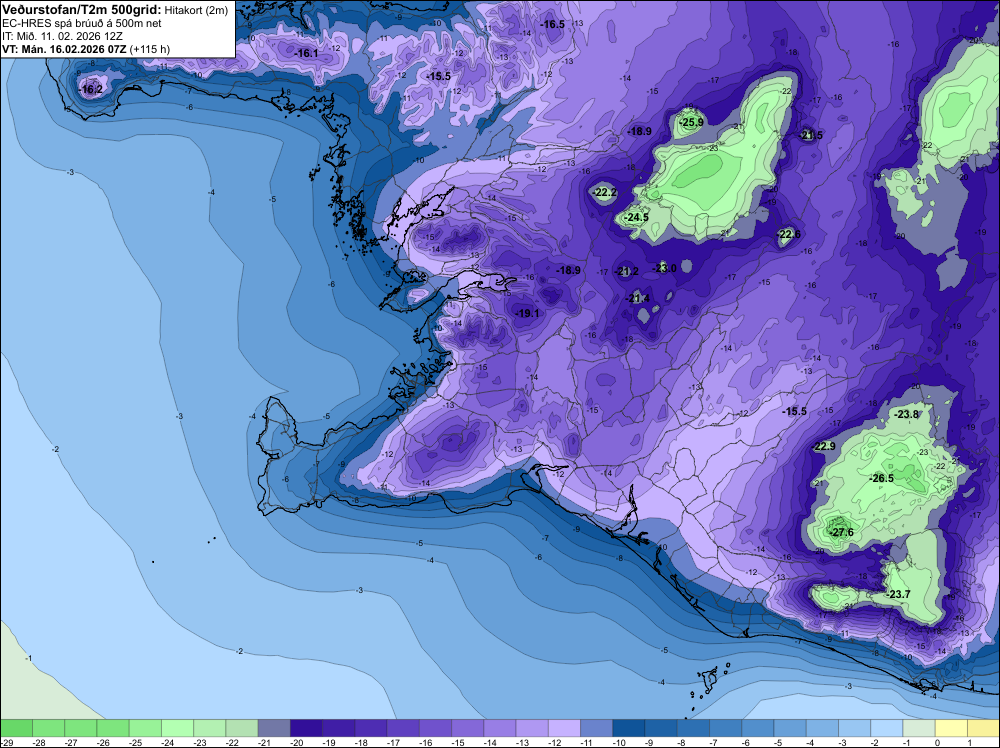The height and width of the screenshot is (748, 1000).
Task: Click the gray-violet legend swatch above -21
Action: (274, 728)
